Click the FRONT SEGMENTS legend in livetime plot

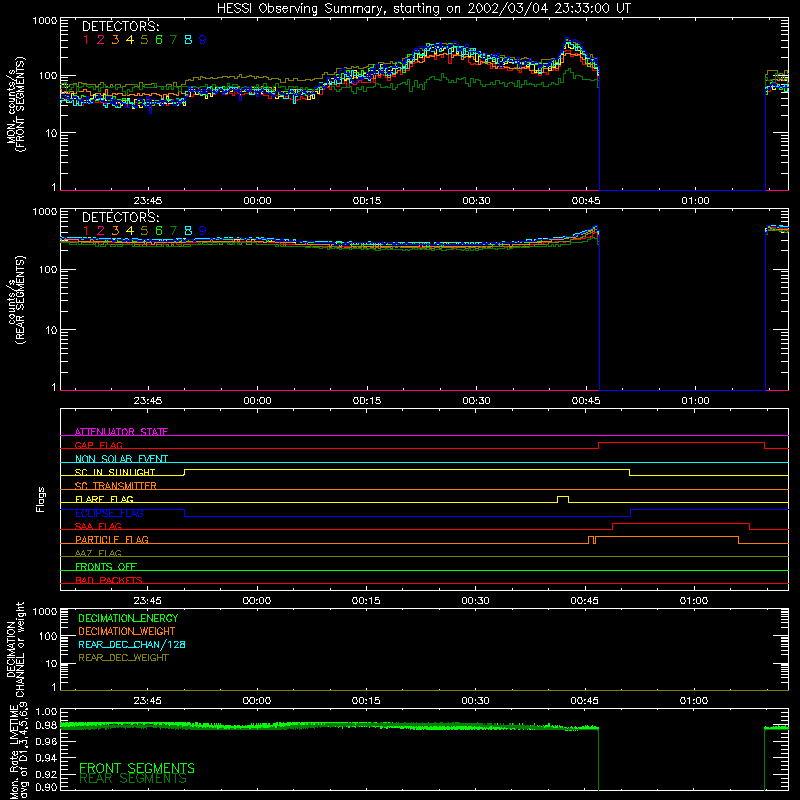[137, 768]
